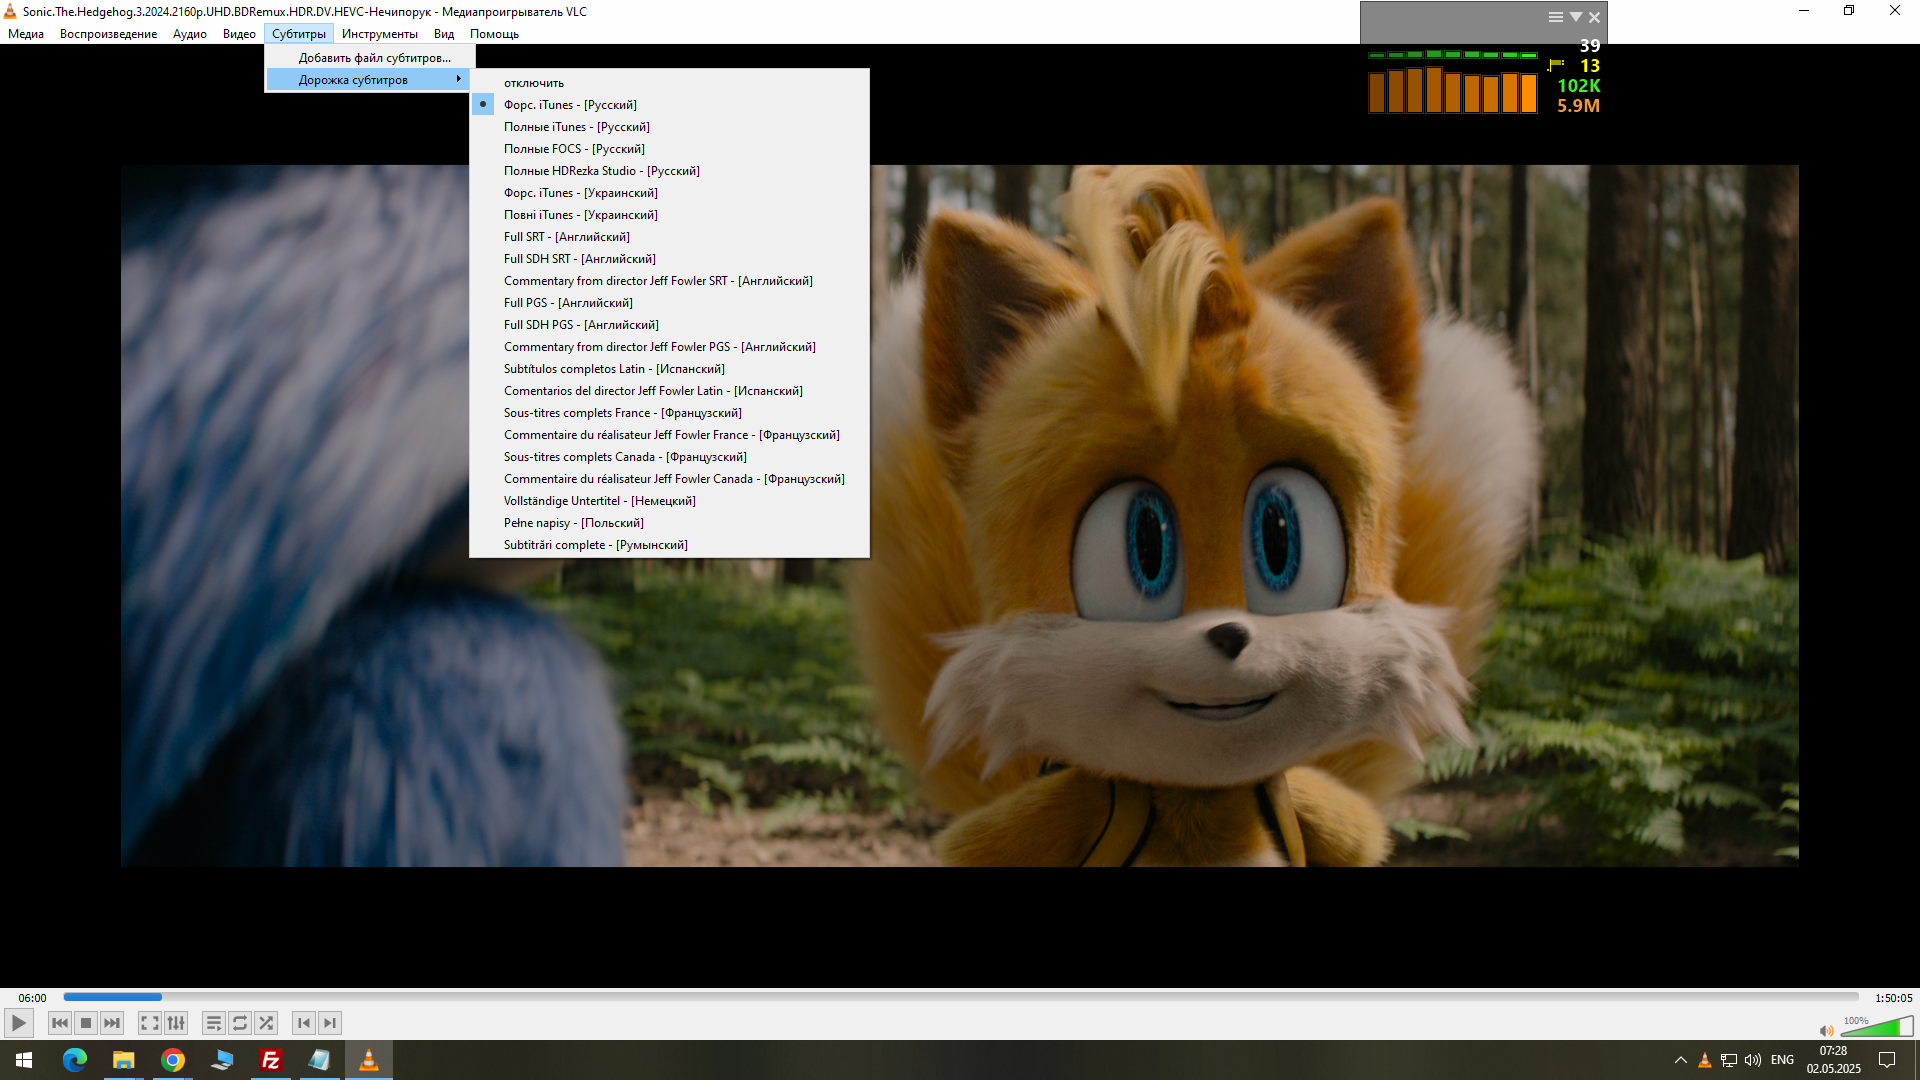1920x1080 pixels.
Task: Jump to next chapter
Action: click(x=330, y=1023)
